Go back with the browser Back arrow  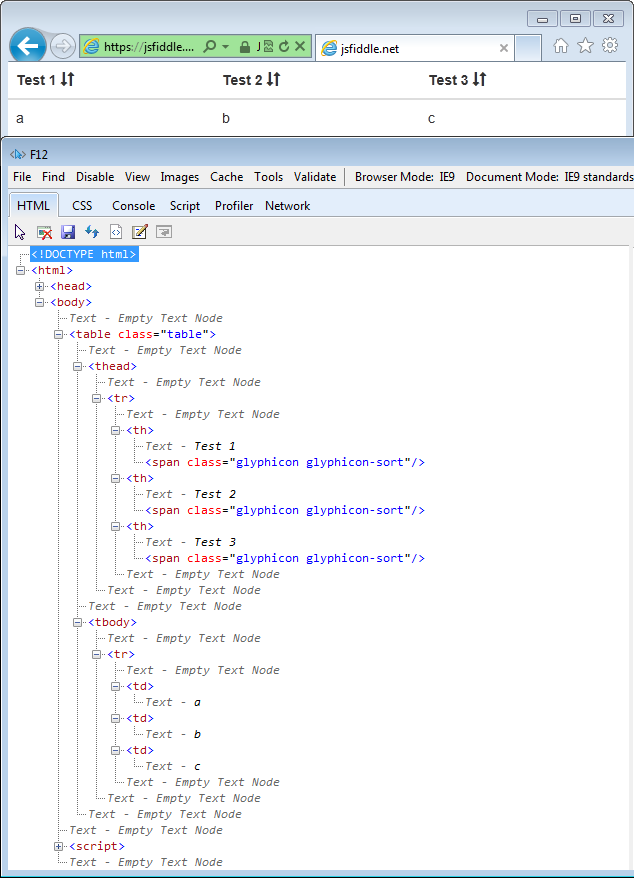click(x=27, y=46)
